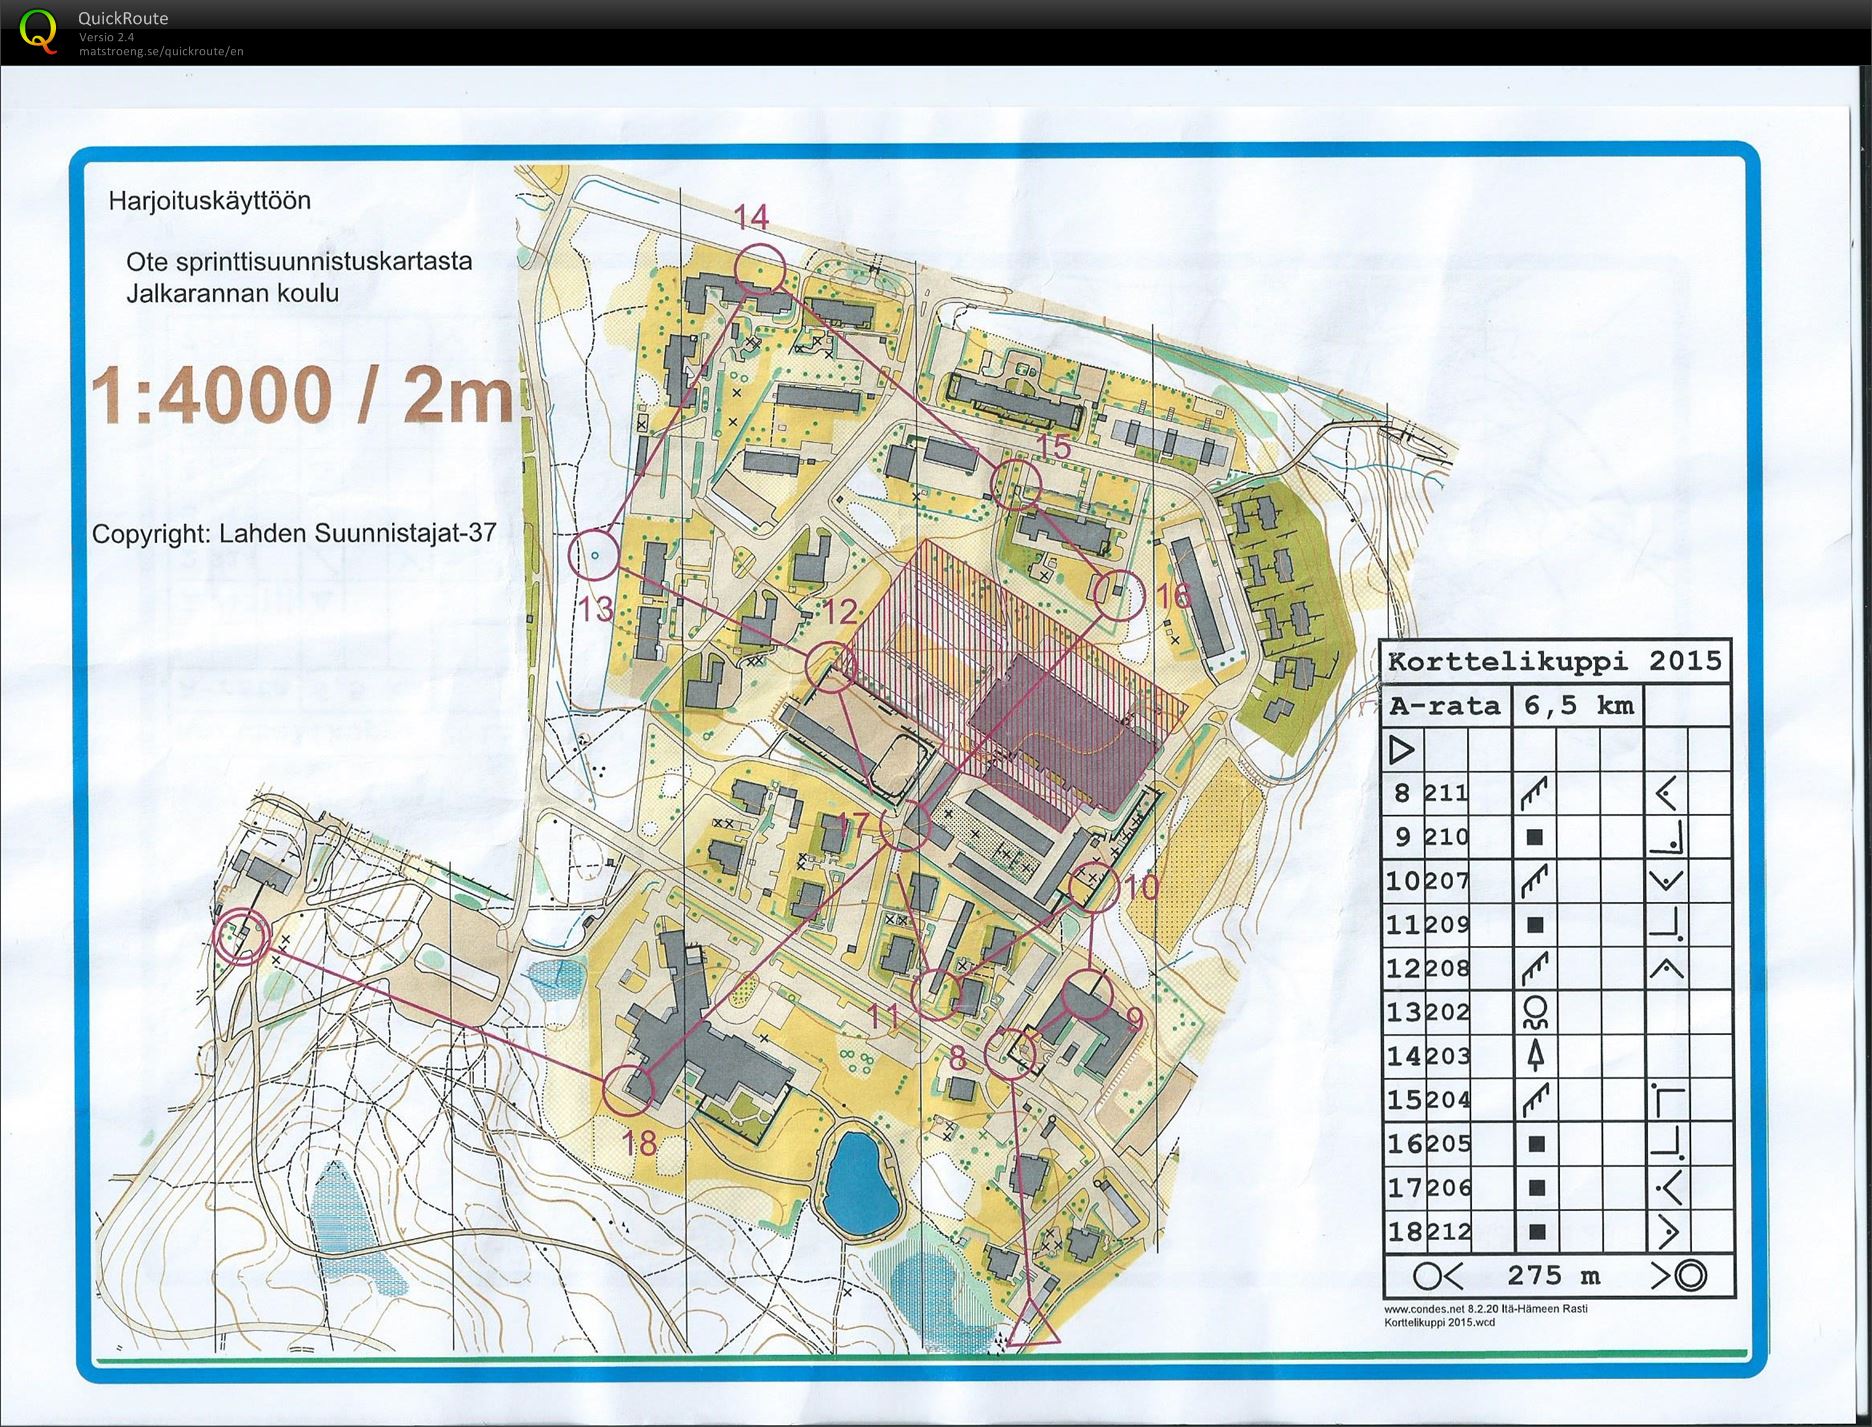The image size is (1872, 1427).
Task: Click control code 207 in row 10
Action: (x=1447, y=880)
